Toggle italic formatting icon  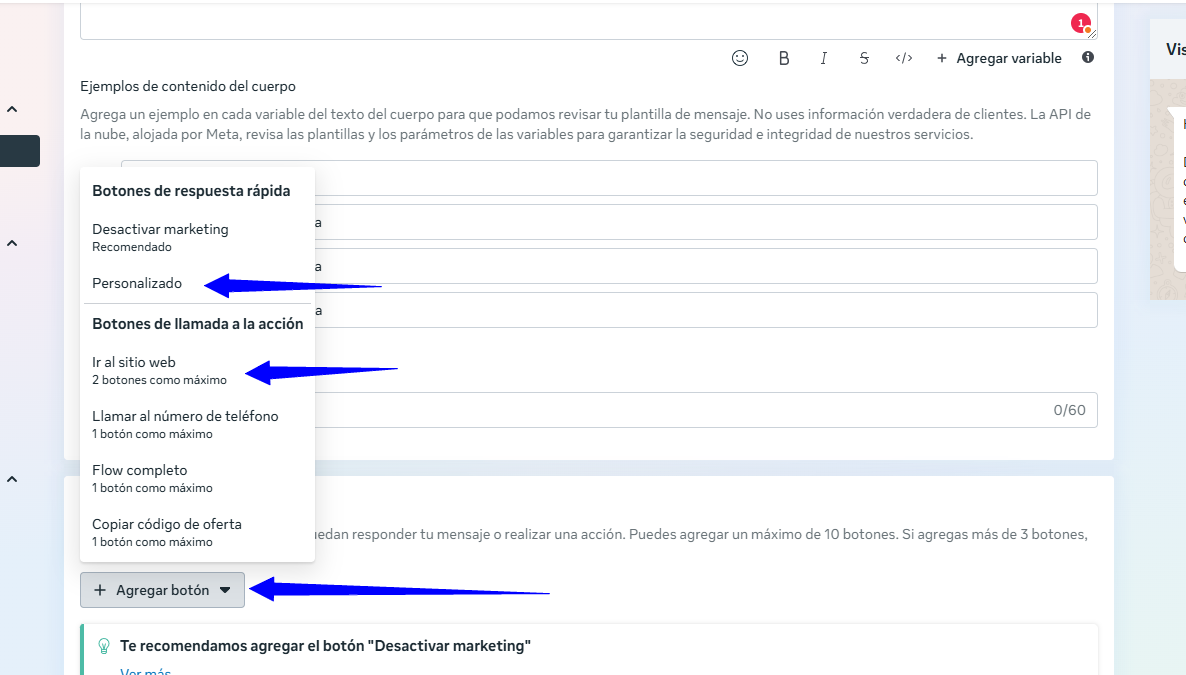(824, 58)
